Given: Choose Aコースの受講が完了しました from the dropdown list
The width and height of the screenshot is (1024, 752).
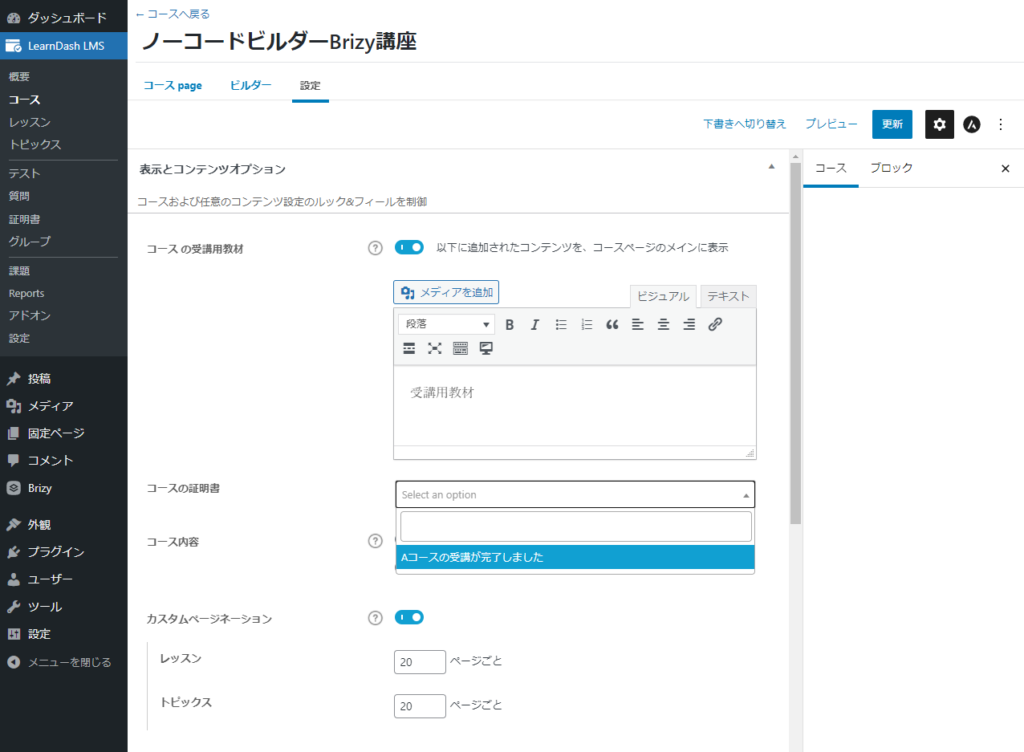Looking at the screenshot, I should pos(575,557).
